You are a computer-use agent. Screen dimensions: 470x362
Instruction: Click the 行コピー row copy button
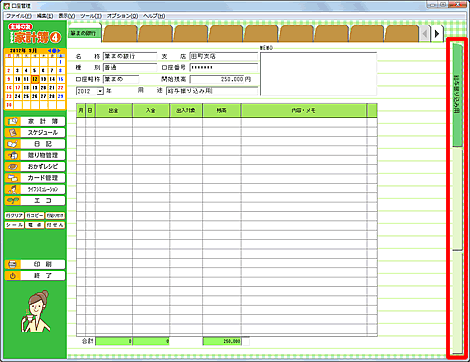point(35,216)
